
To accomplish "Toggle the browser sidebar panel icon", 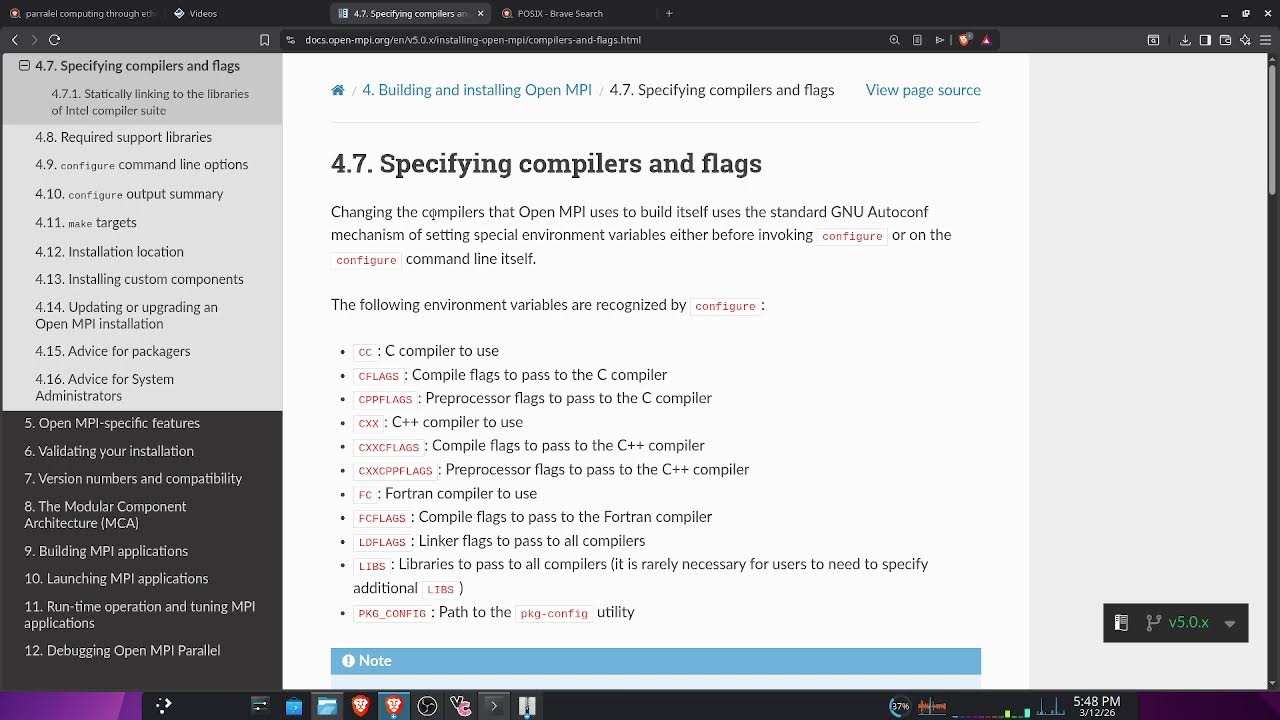I will (x=1205, y=40).
